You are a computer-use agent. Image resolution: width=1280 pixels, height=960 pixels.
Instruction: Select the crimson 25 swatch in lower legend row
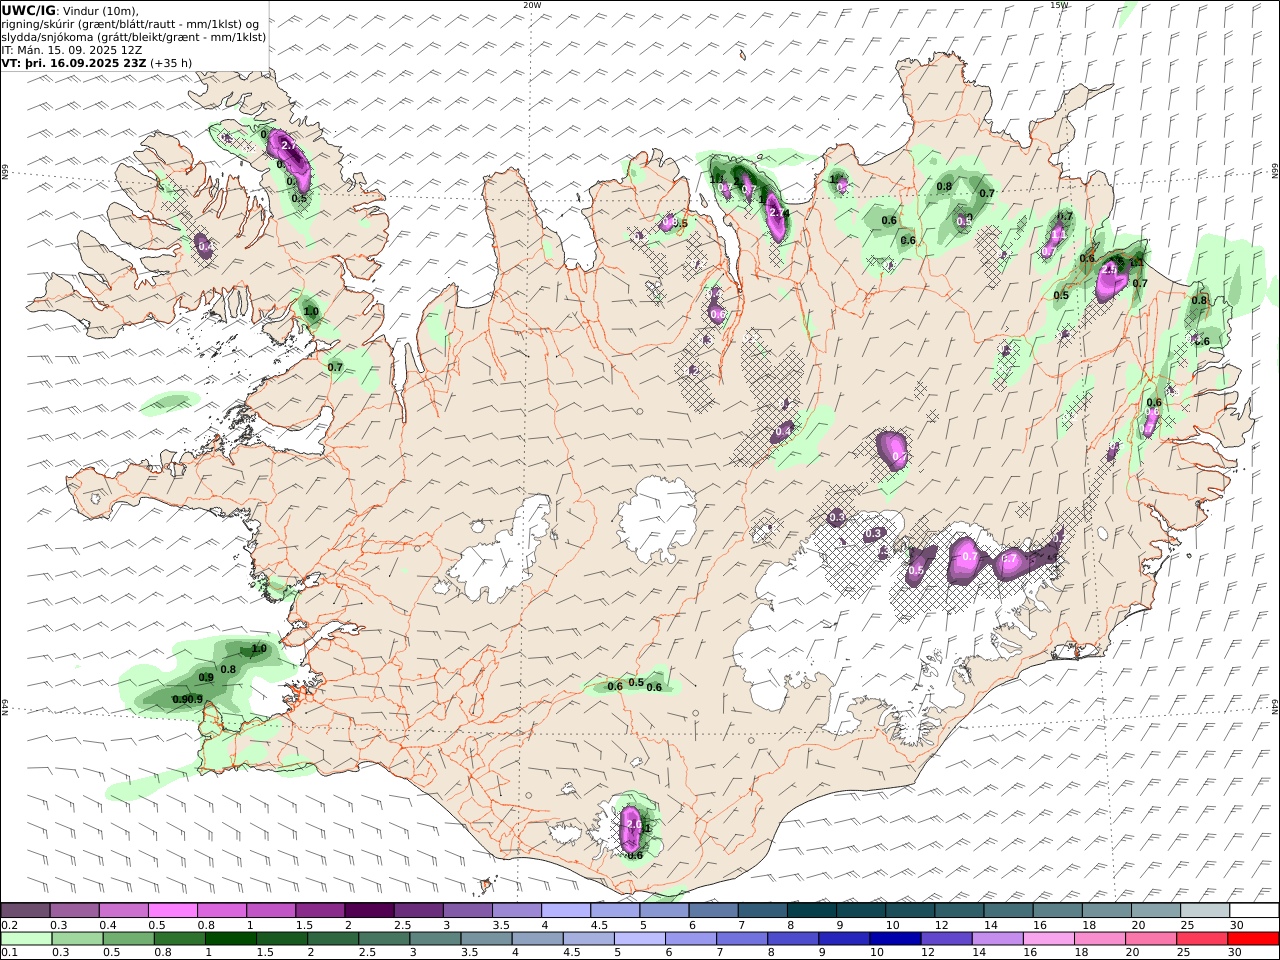[1203, 939]
